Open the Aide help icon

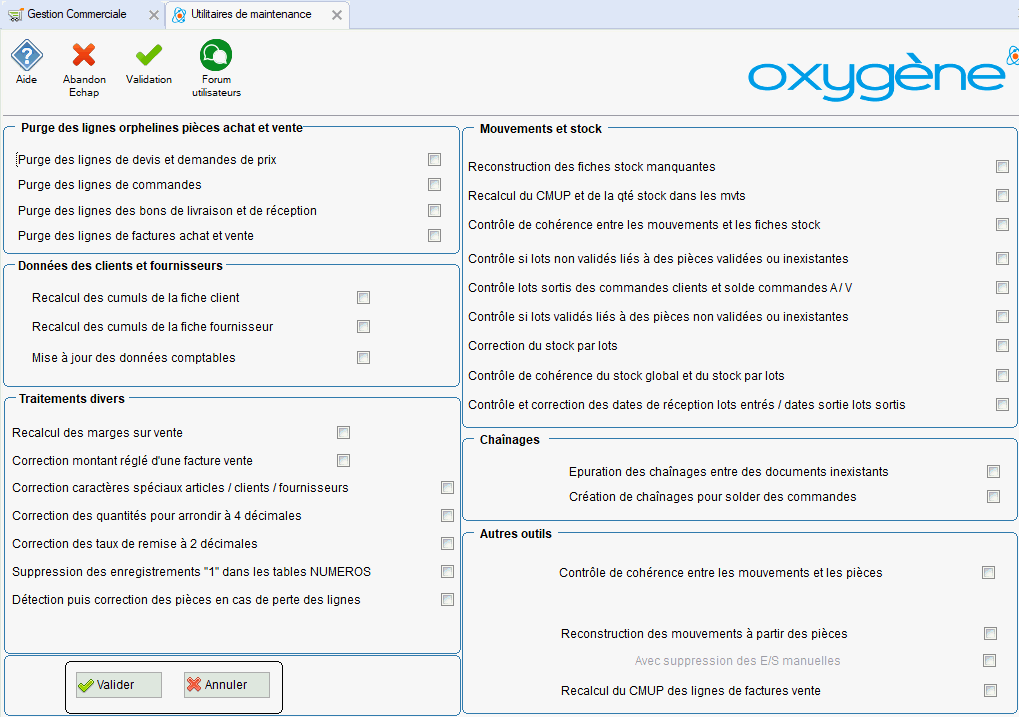[27, 55]
